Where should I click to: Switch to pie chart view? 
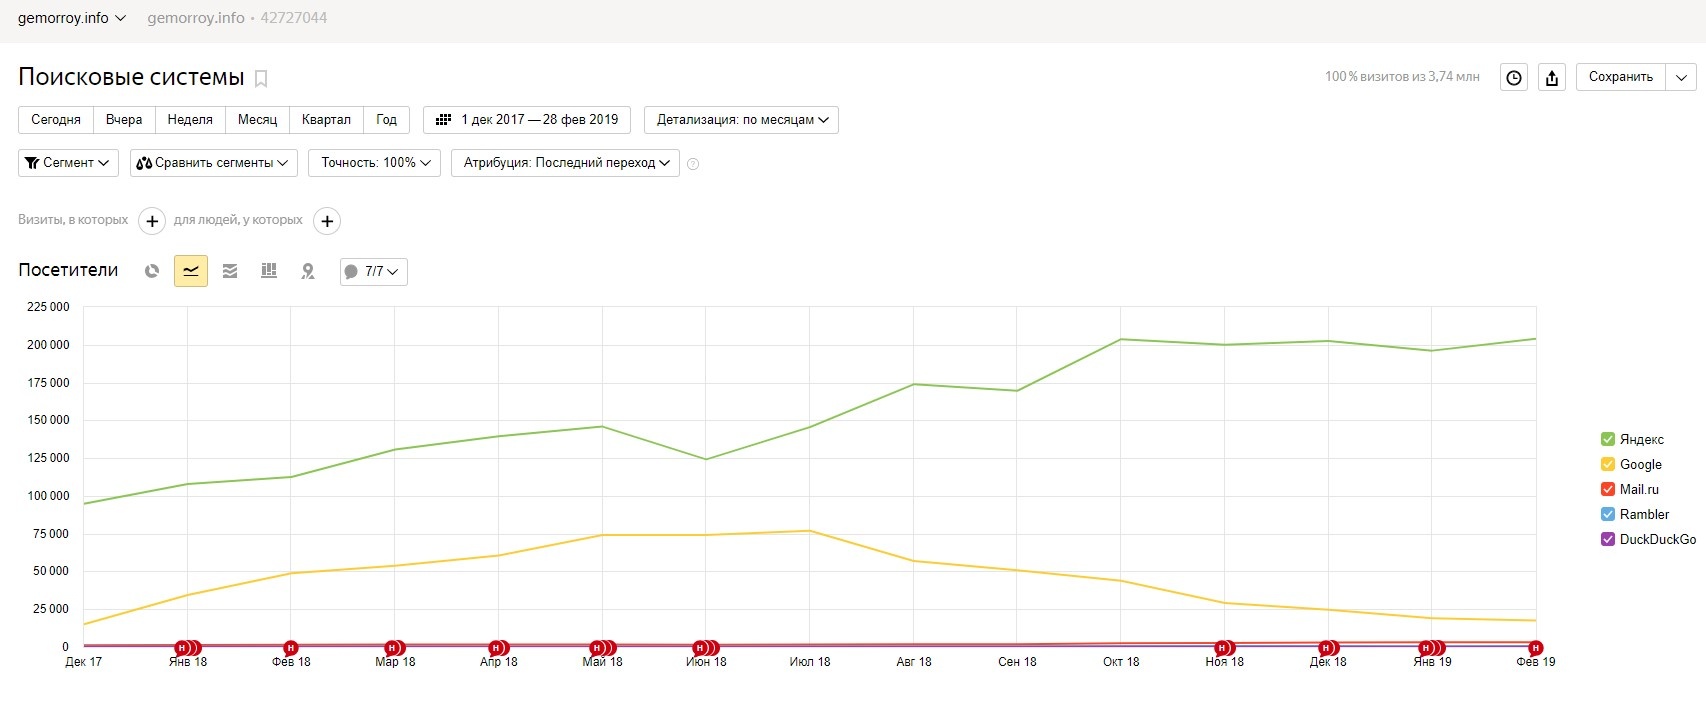(x=152, y=271)
